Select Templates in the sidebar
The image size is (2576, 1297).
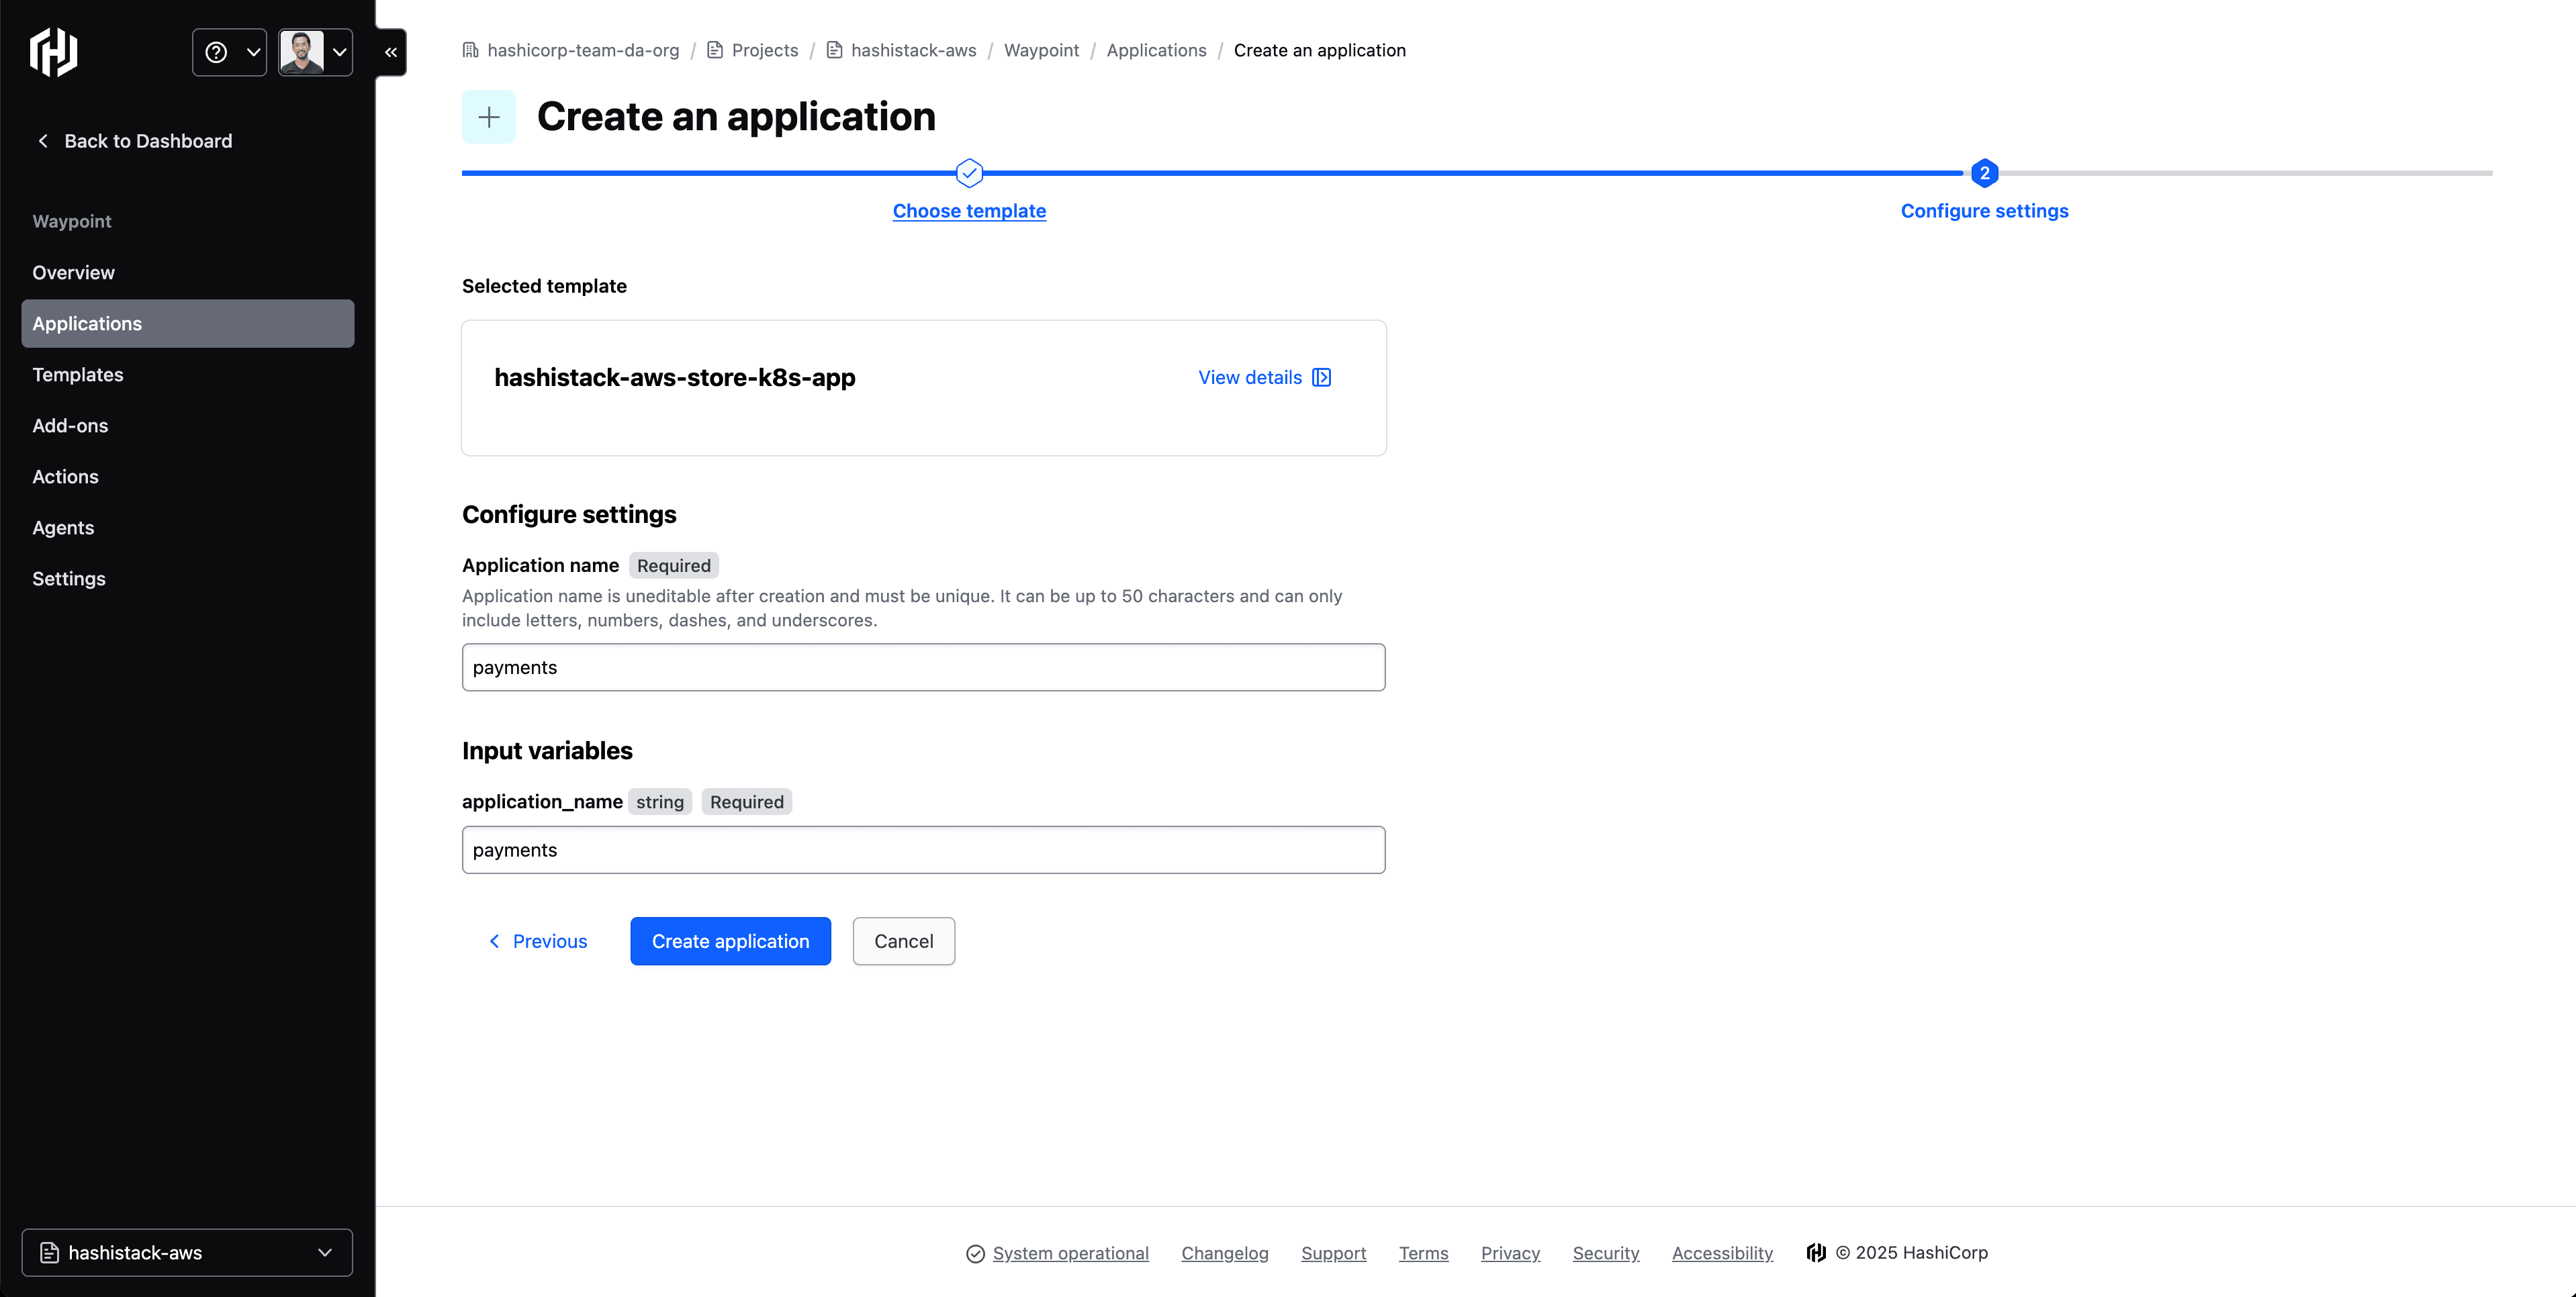(x=78, y=374)
